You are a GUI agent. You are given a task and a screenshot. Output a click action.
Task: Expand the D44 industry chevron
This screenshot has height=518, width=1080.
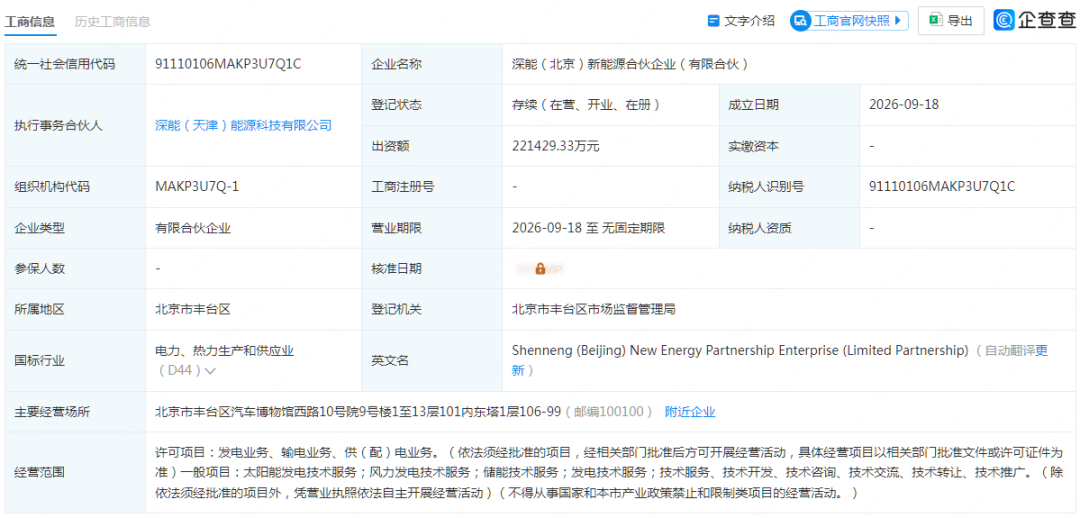click(x=211, y=371)
